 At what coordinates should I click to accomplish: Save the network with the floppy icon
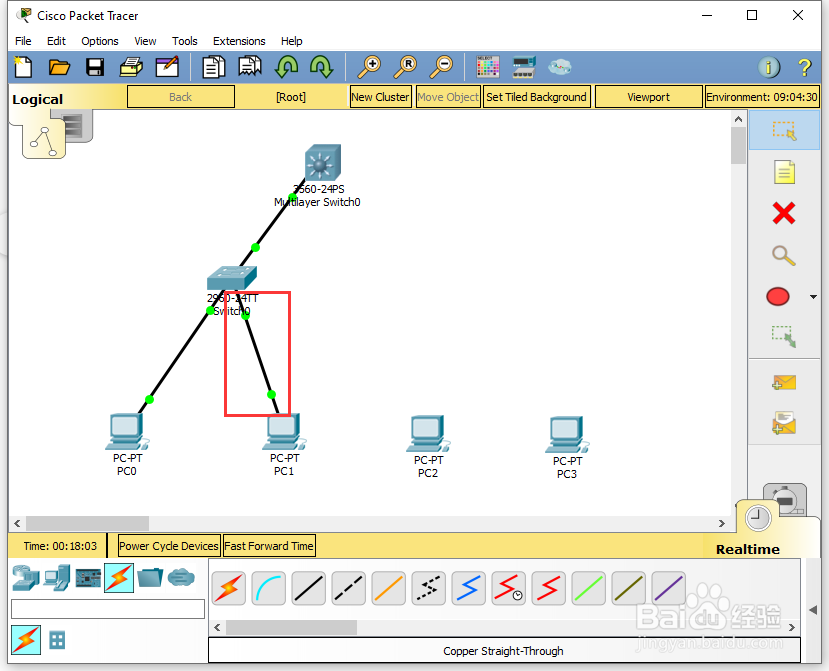coord(95,67)
